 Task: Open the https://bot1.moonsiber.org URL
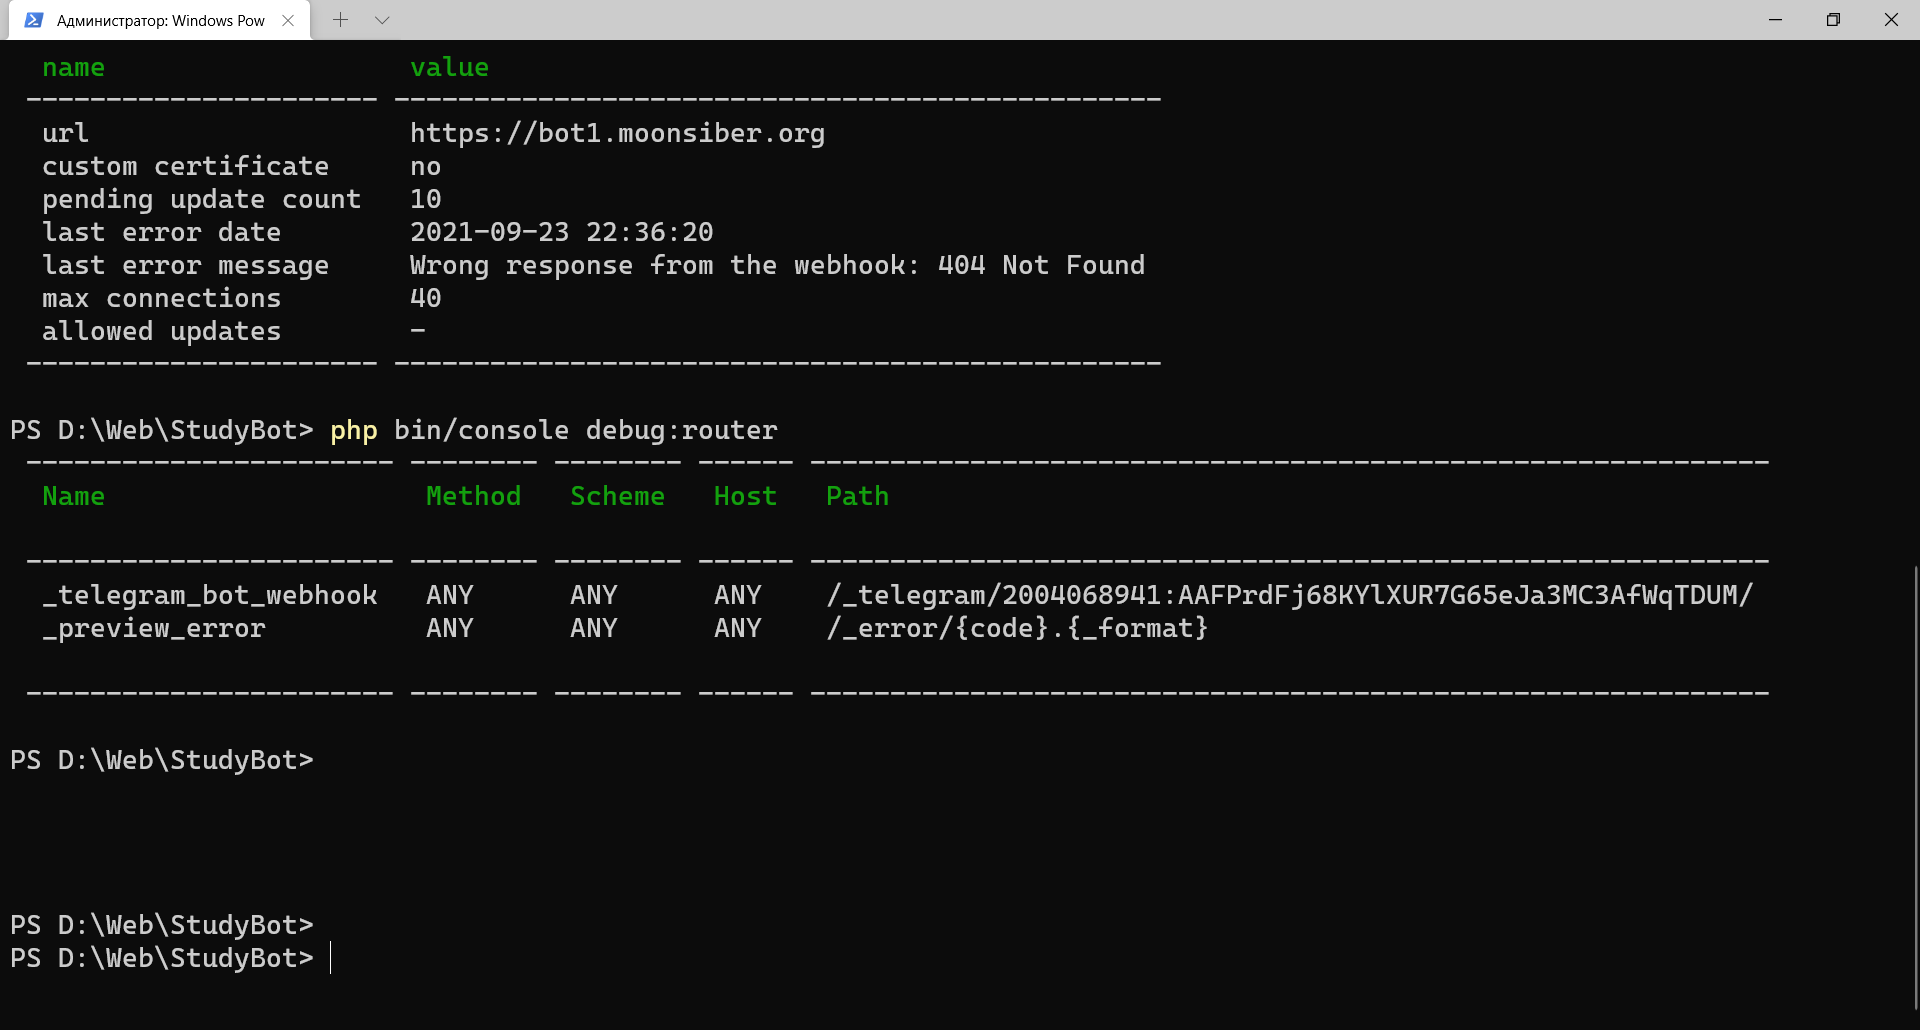(x=617, y=133)
